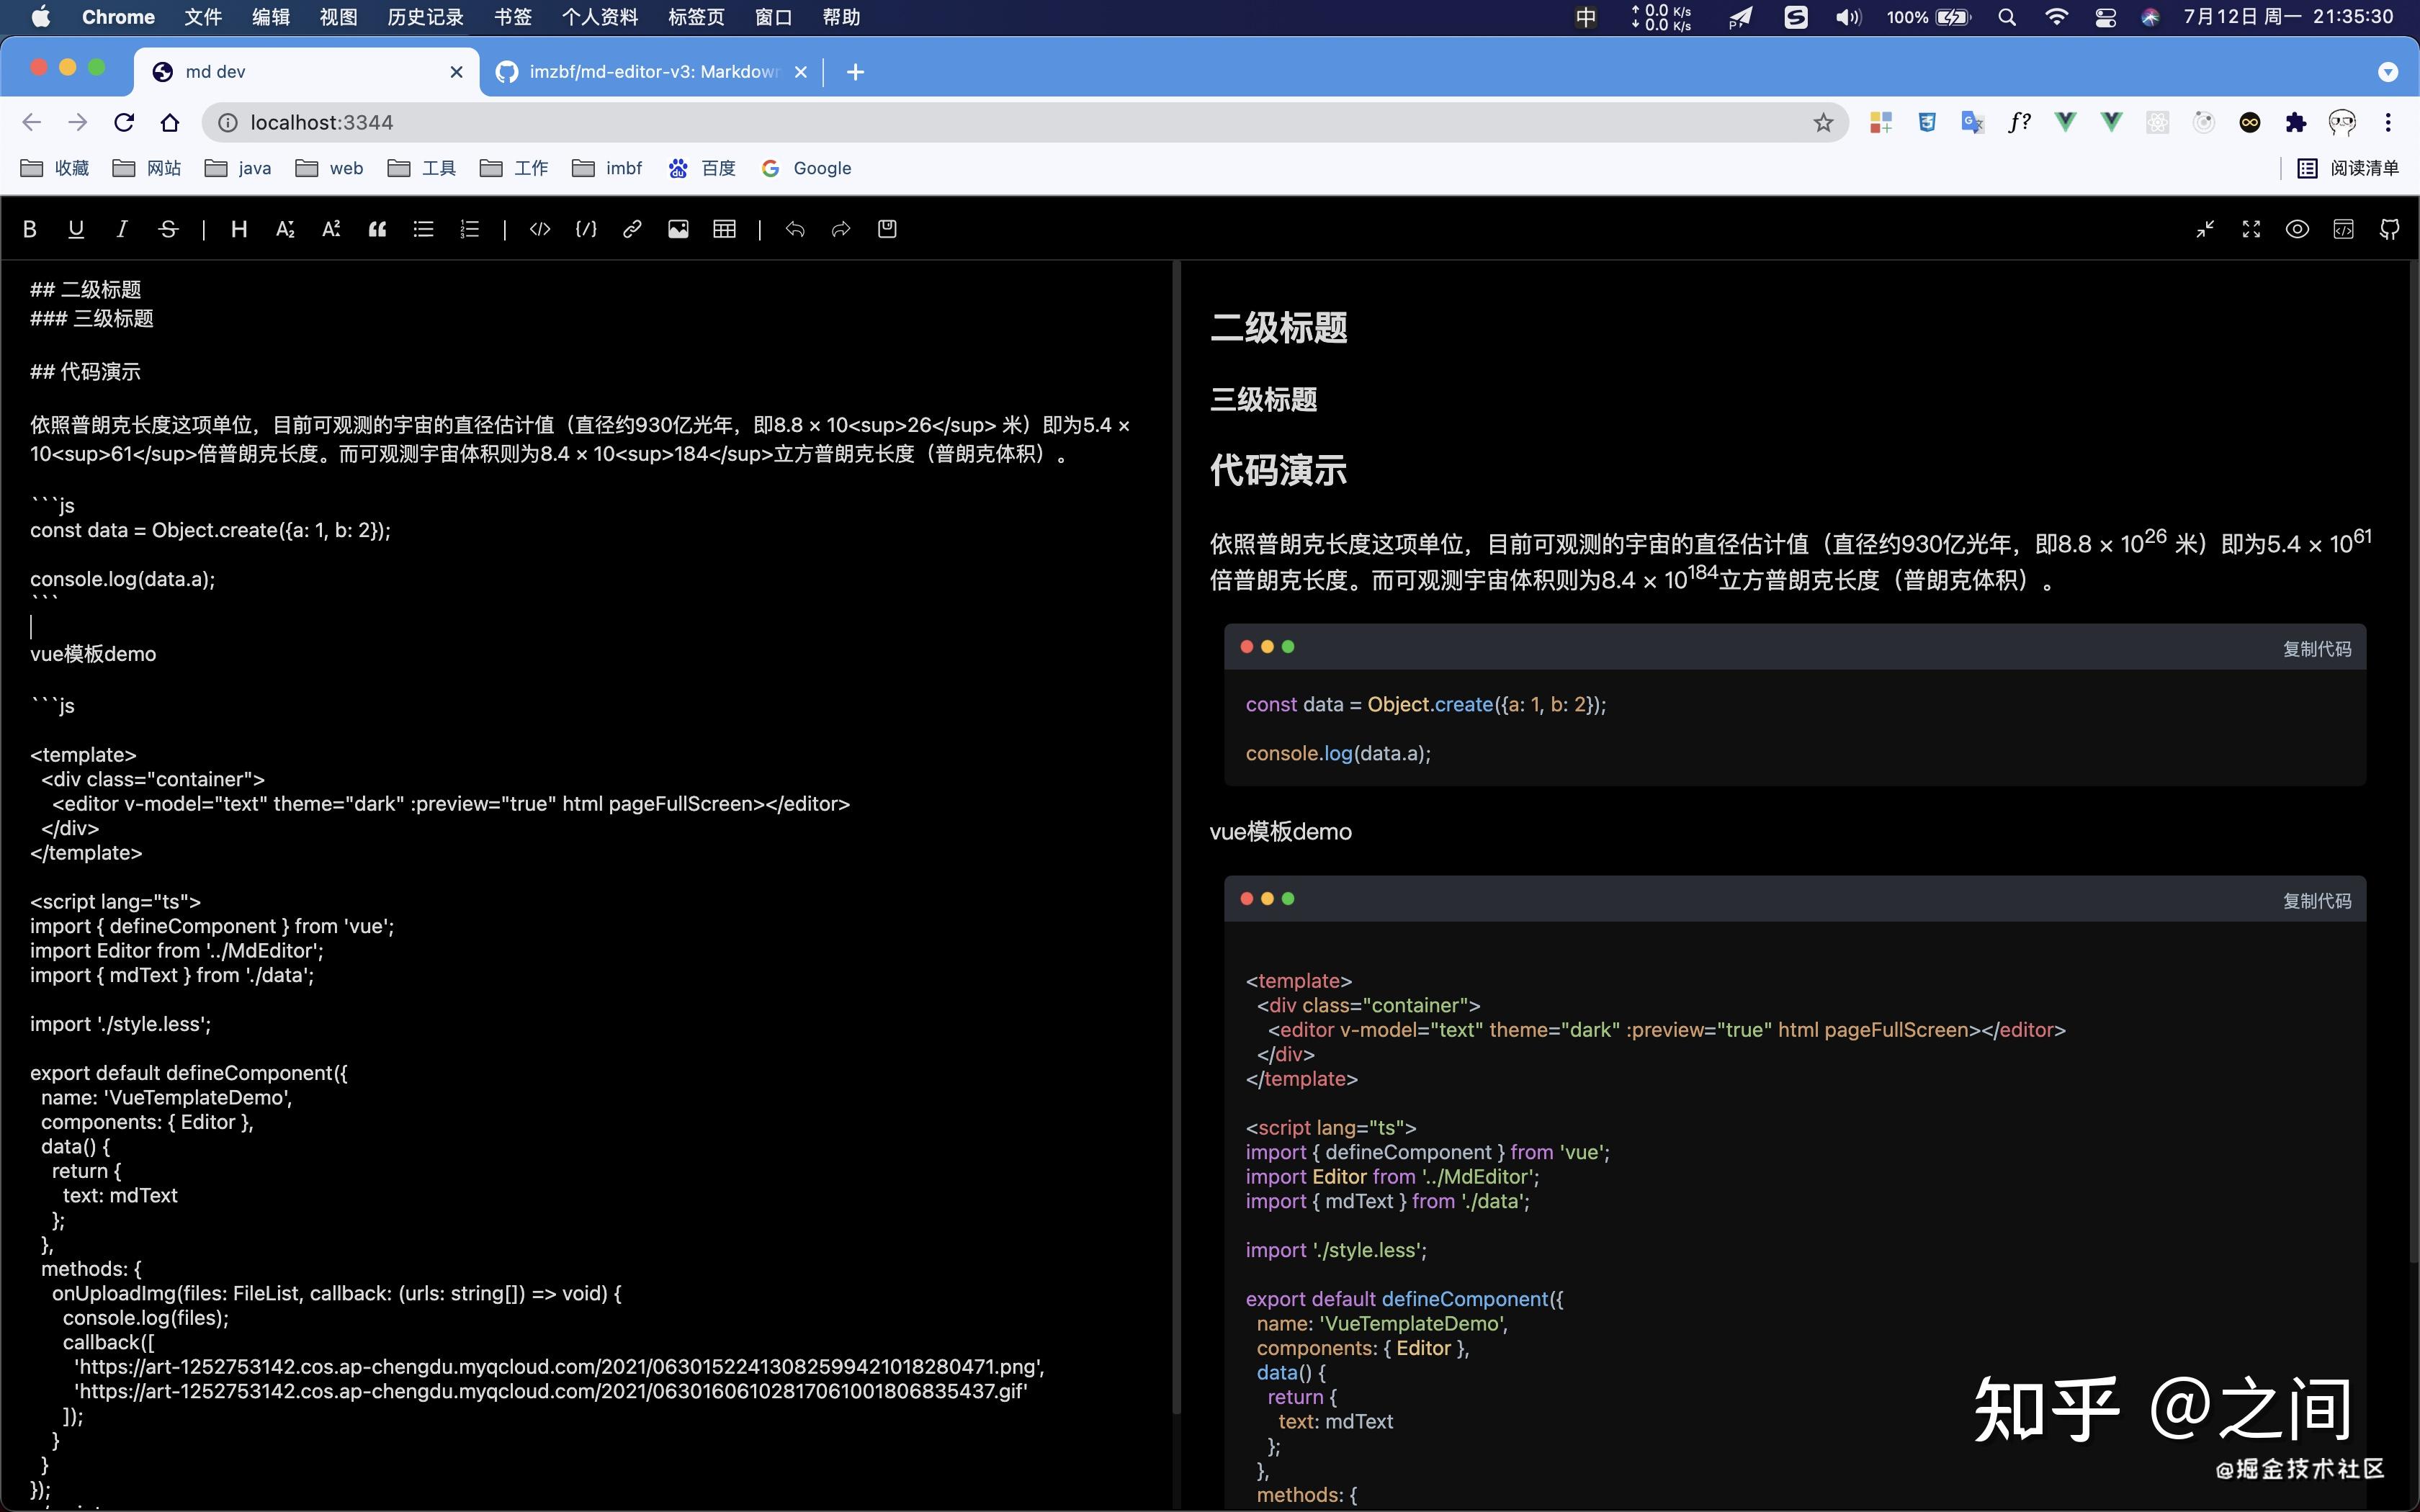Save the document with the save icon
The height and width of the screenshot is (1512, 2420).
coord(886,229)
